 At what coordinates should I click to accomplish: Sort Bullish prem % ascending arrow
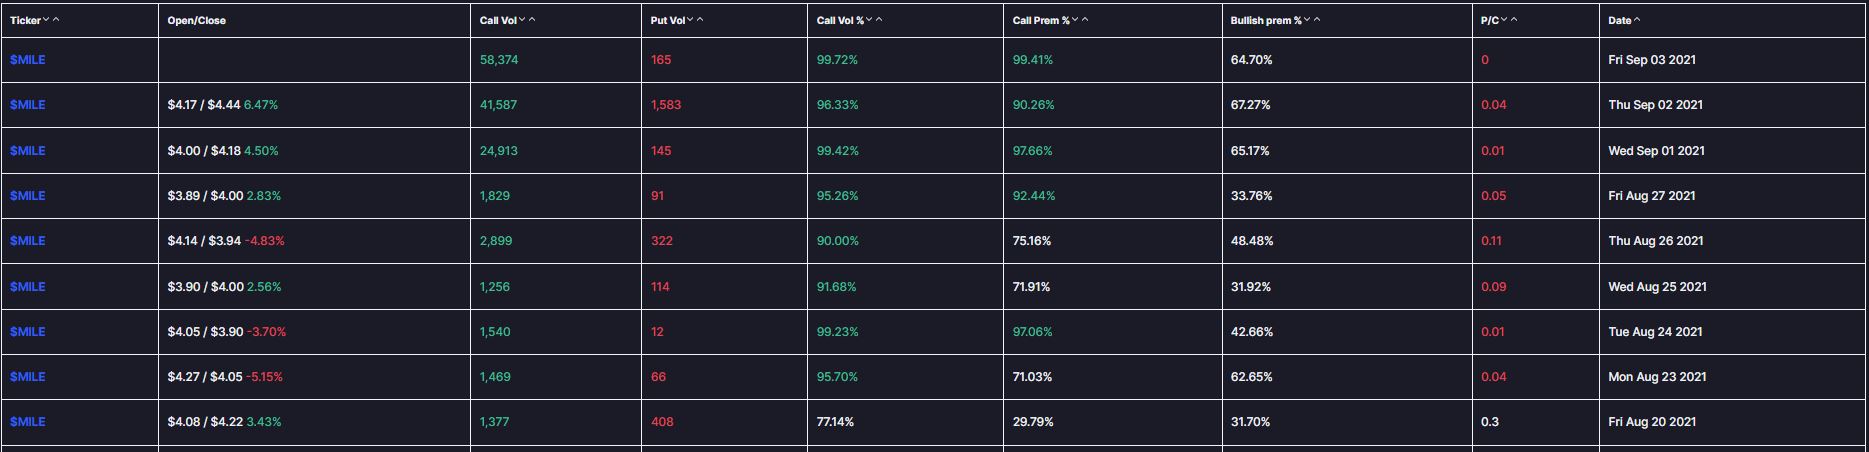coord(1317,20)
